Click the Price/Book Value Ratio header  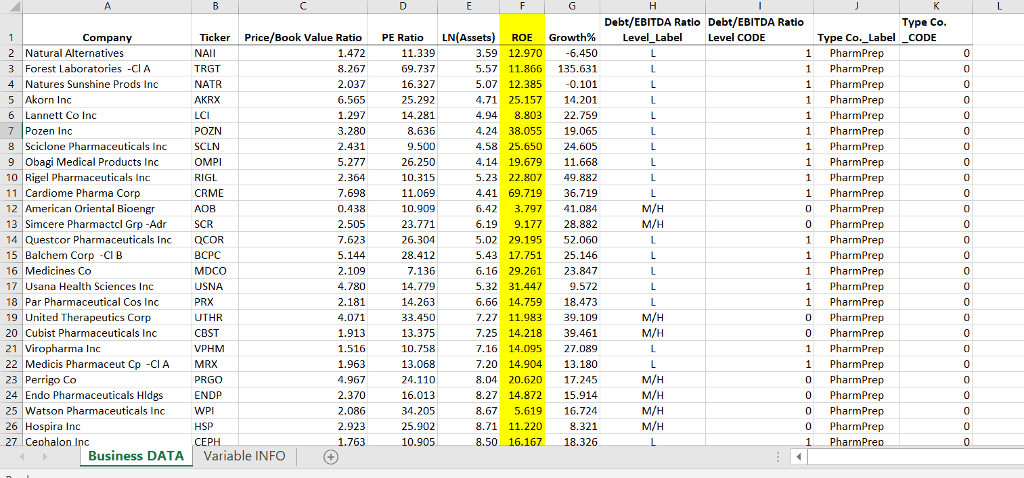click(x=303, y=29)
